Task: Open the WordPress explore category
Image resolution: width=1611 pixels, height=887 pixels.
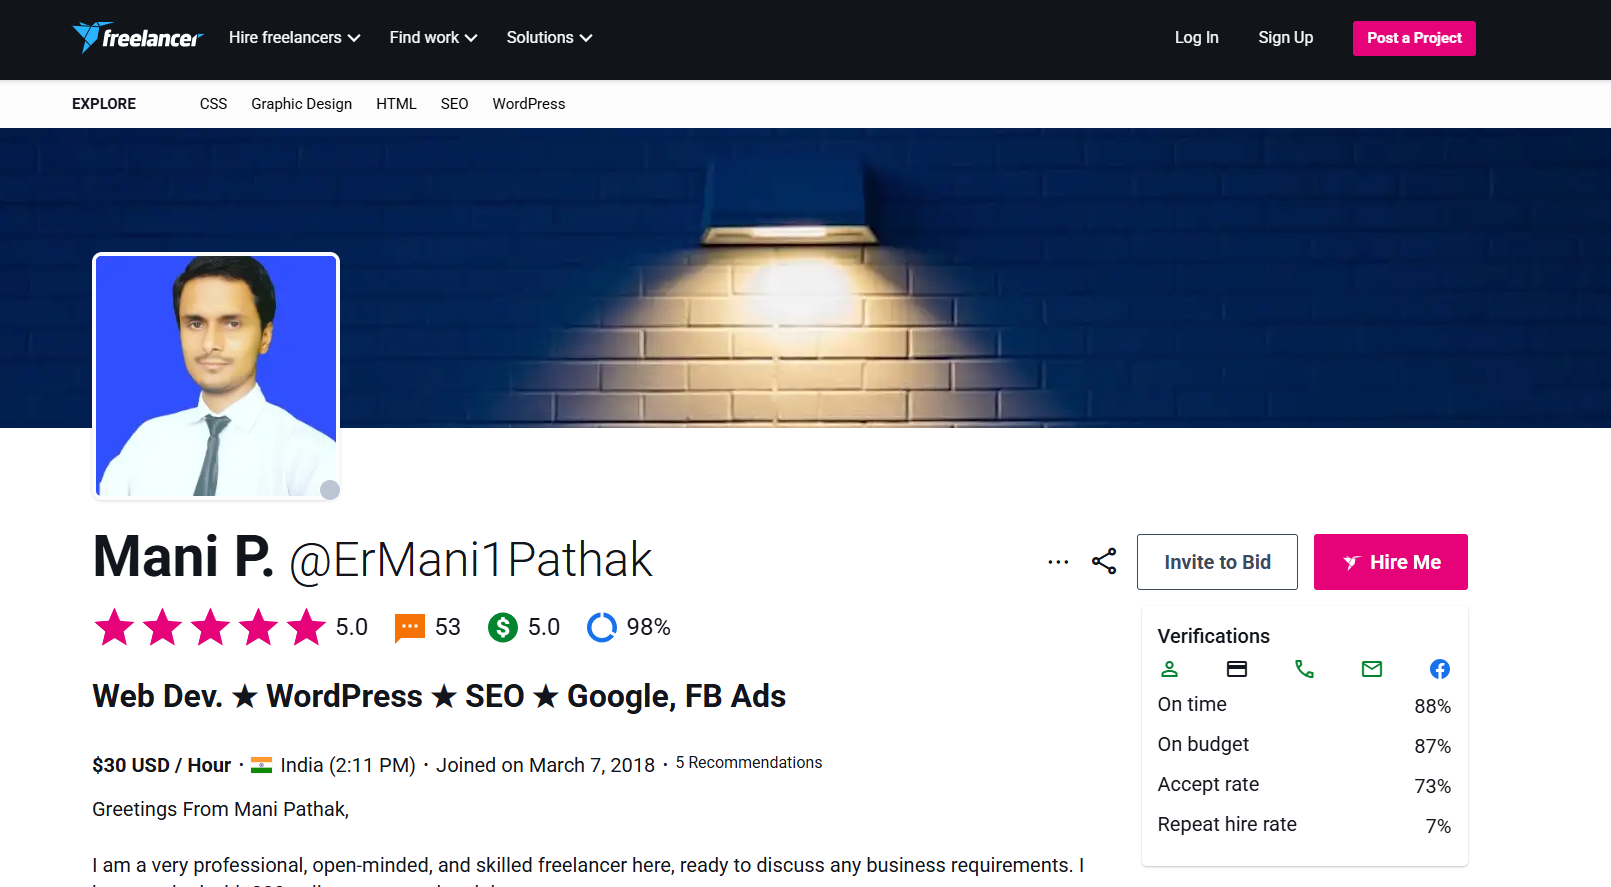Action: pos(528,104)
